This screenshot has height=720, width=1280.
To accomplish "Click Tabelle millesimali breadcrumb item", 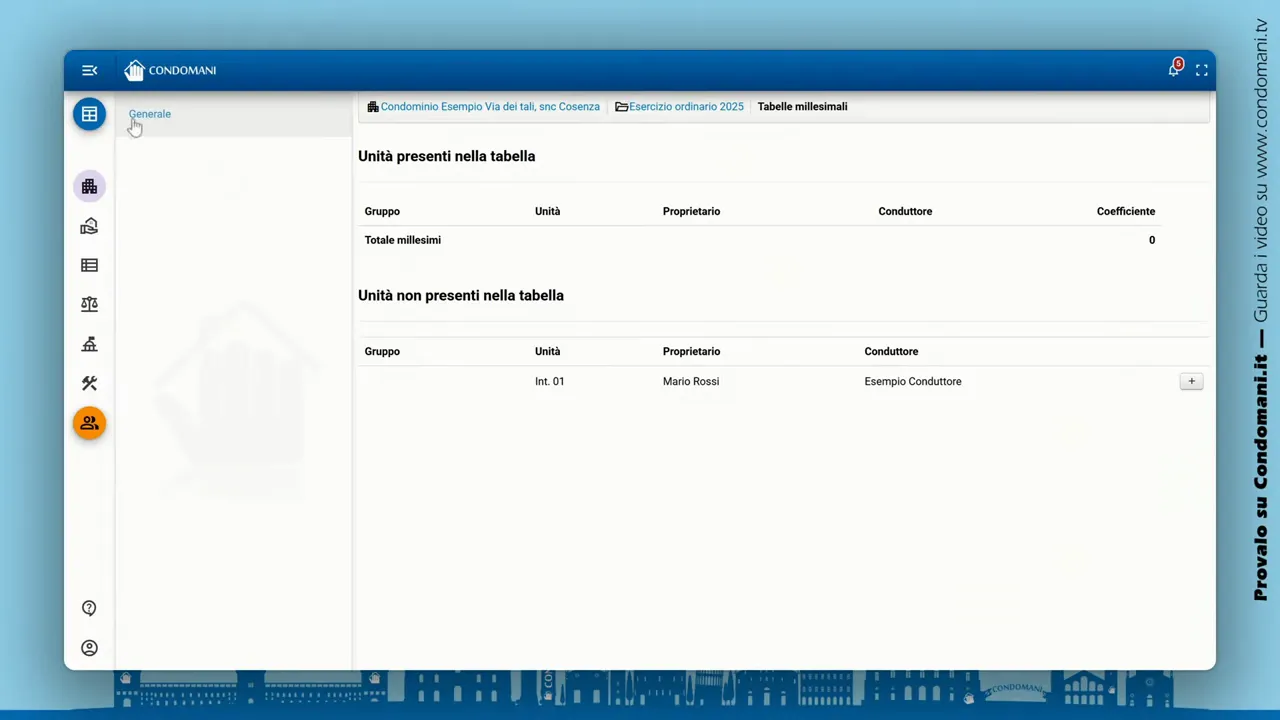I will 802,106.
